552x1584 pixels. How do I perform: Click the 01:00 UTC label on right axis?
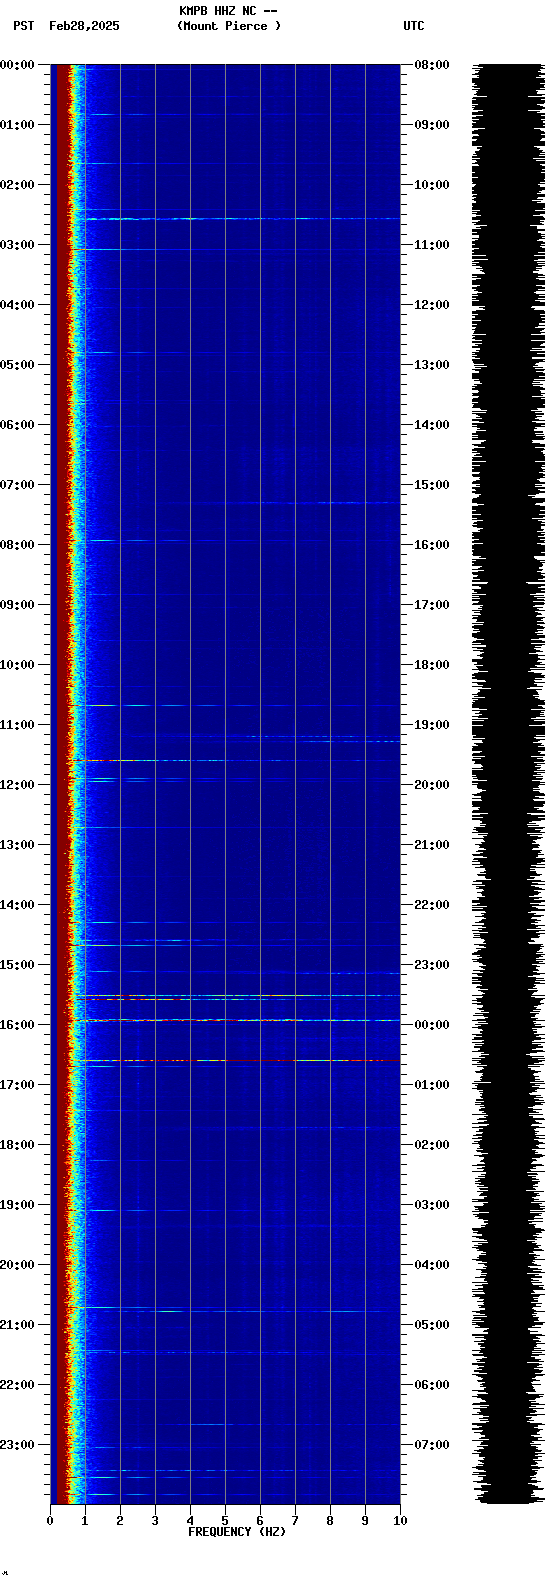click(x=431, y=1085)
